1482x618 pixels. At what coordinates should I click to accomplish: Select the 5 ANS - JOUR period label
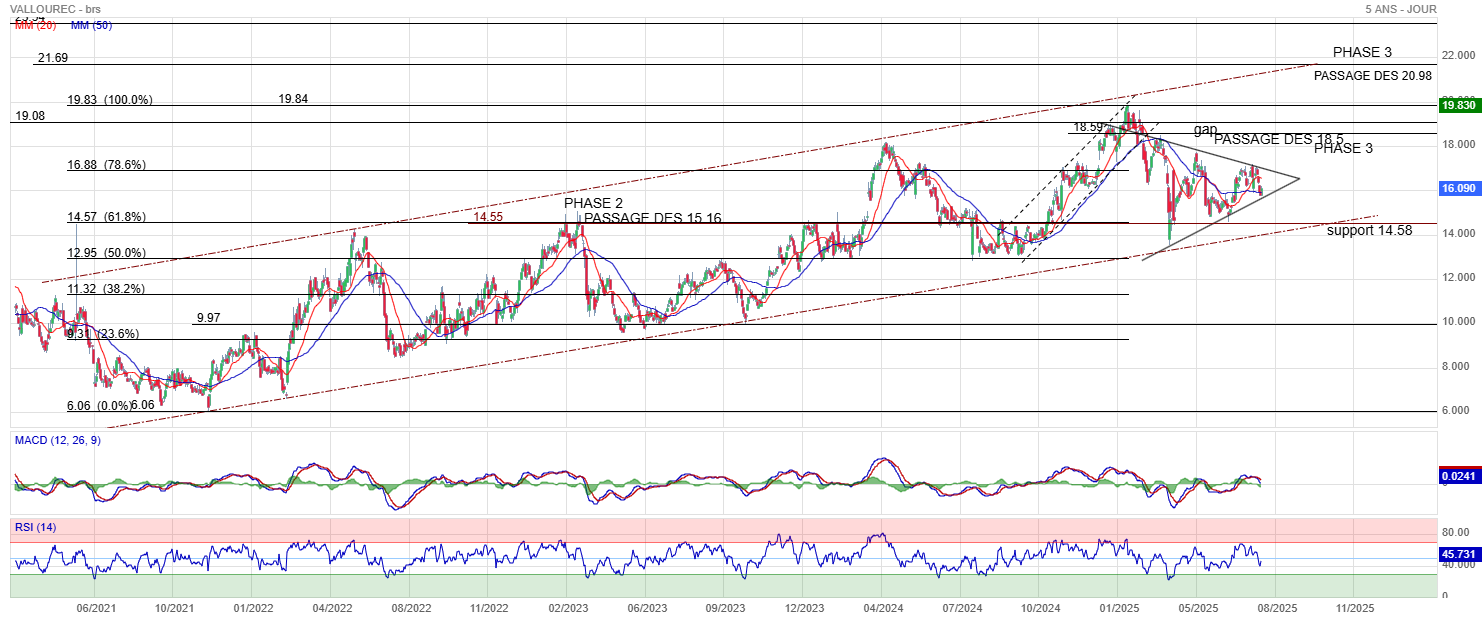[x=1401, y=8]
